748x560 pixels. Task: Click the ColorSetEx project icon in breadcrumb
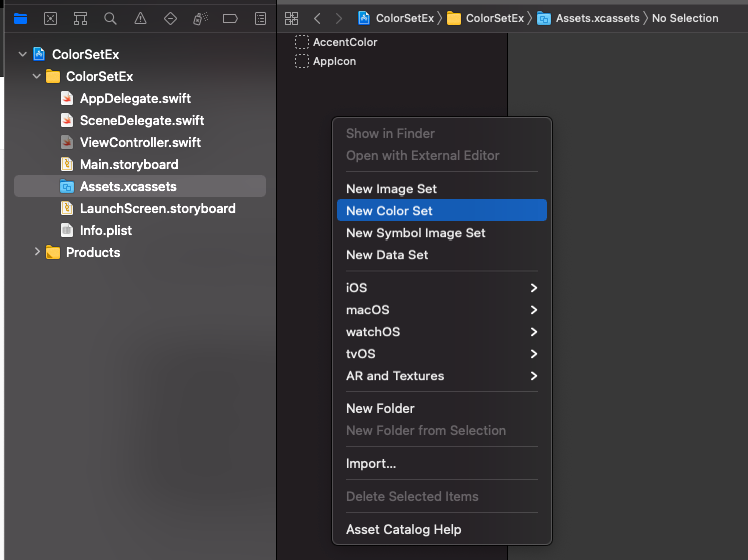pos(364,18)
